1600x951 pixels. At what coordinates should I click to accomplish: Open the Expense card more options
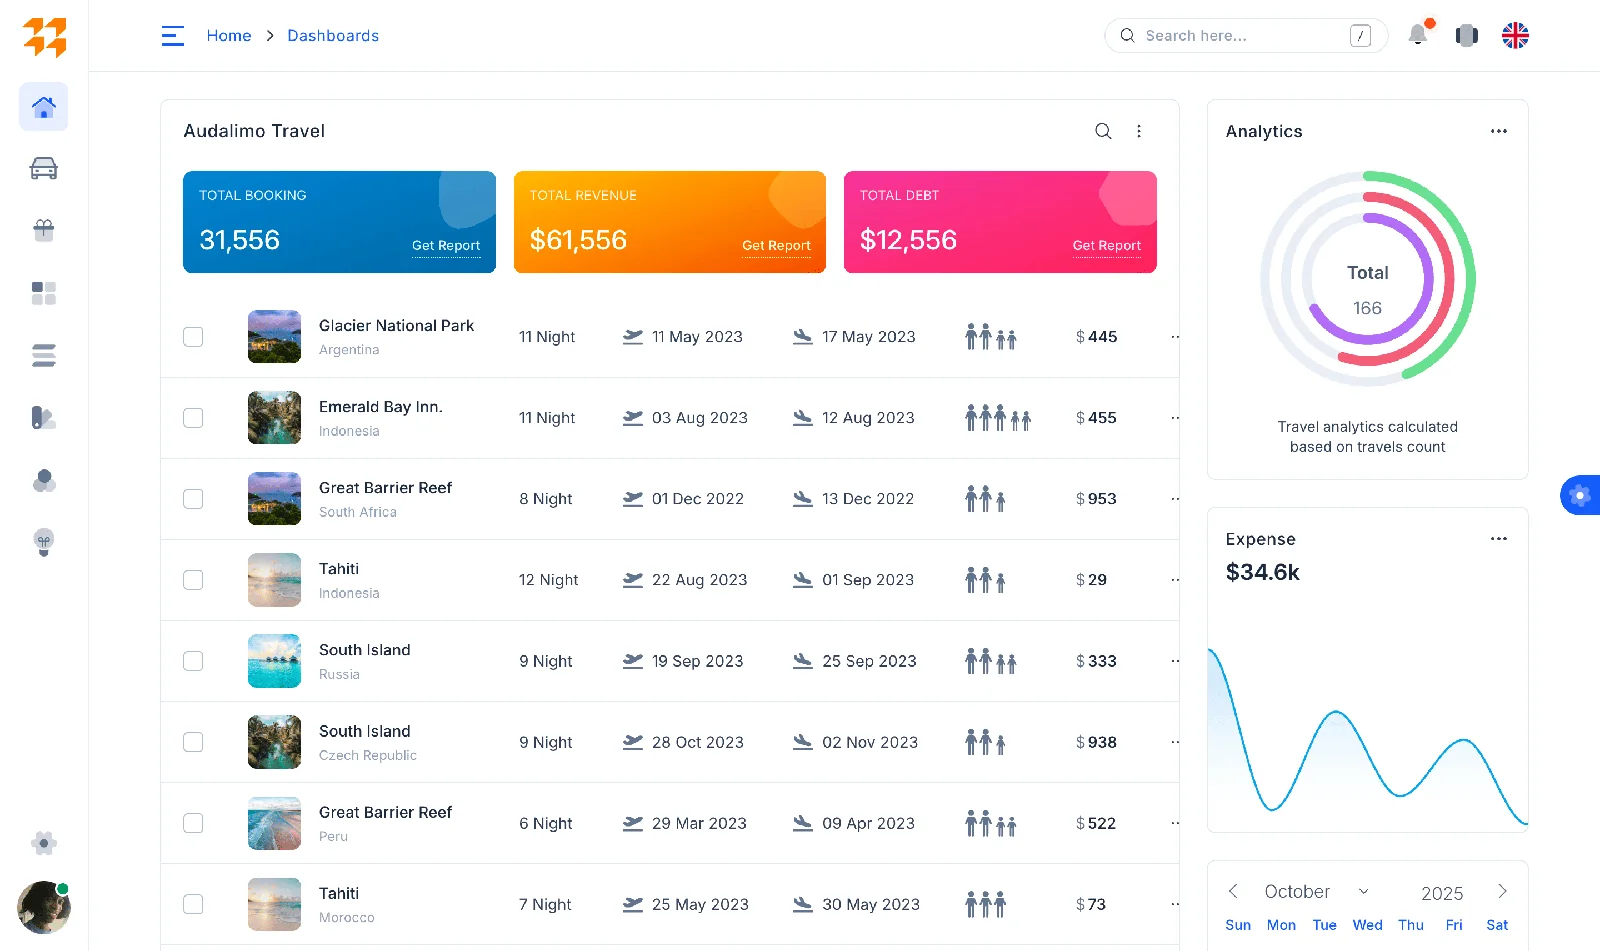1499,539
